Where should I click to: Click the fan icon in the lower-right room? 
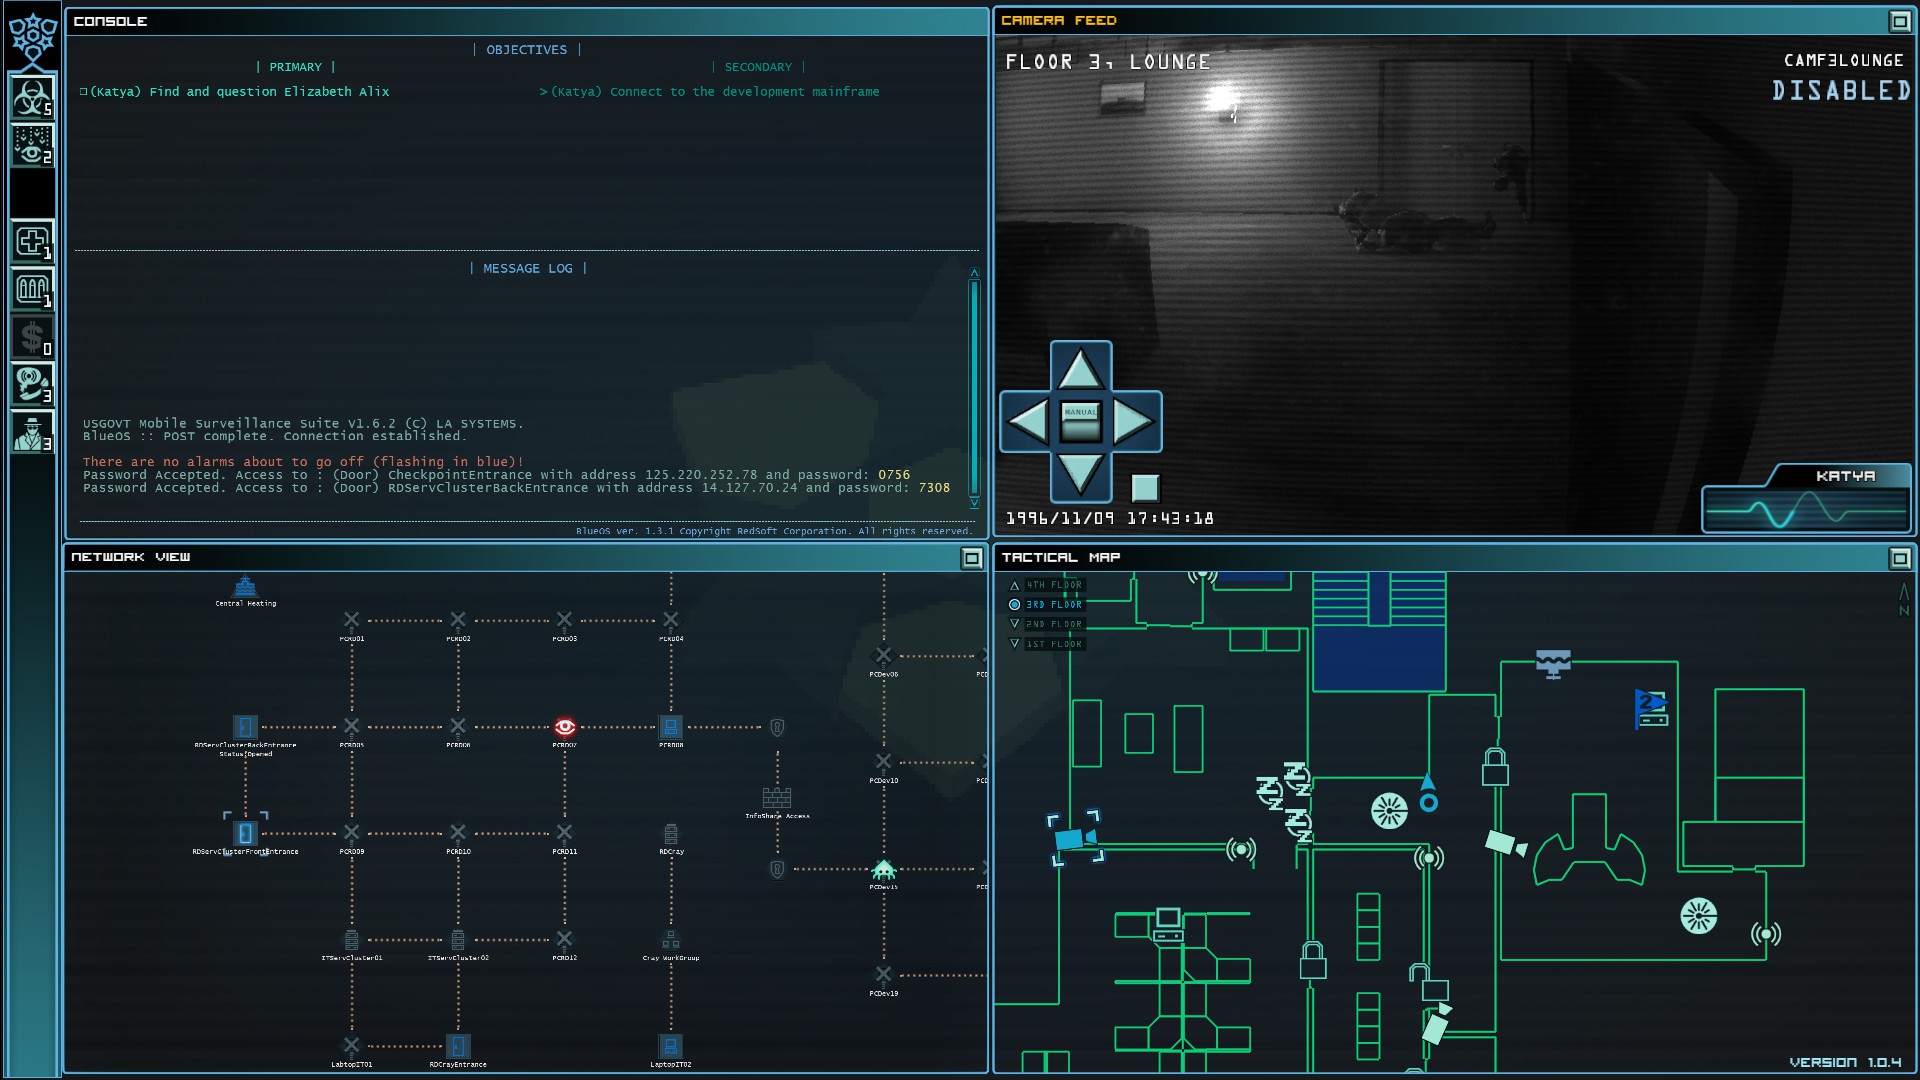[1698, 915]
